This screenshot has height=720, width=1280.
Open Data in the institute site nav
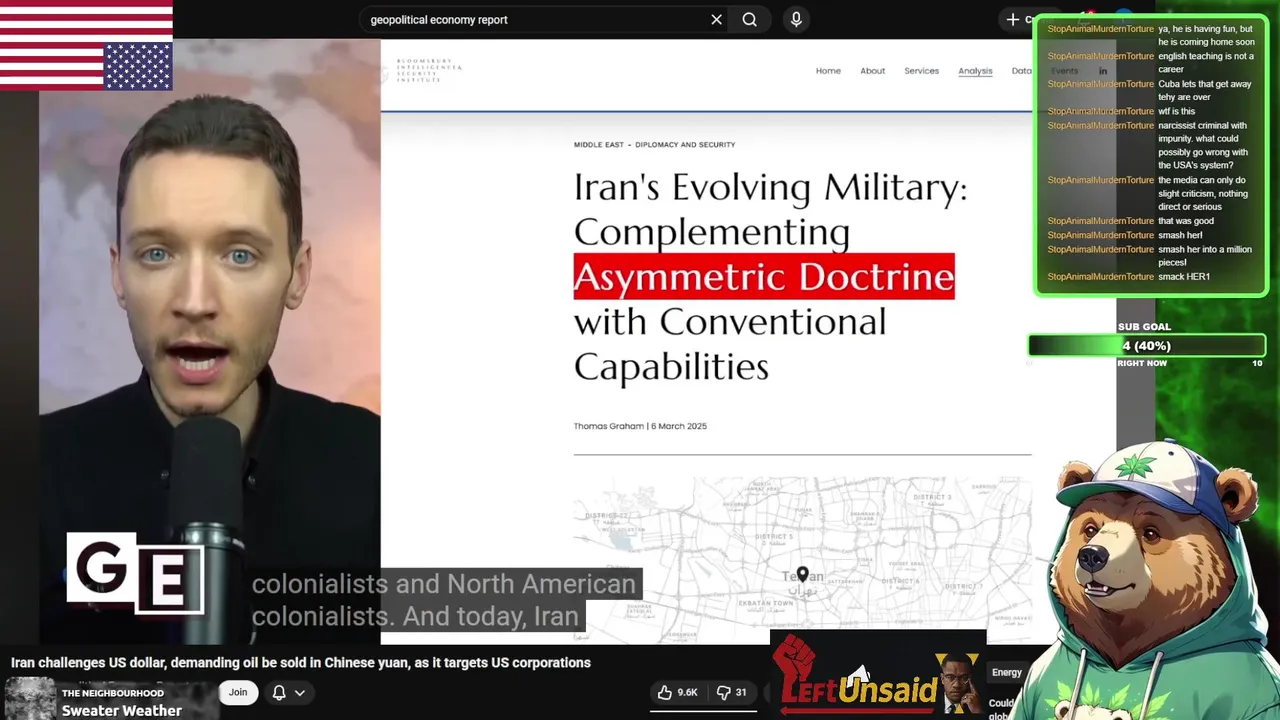(1021, 71)
